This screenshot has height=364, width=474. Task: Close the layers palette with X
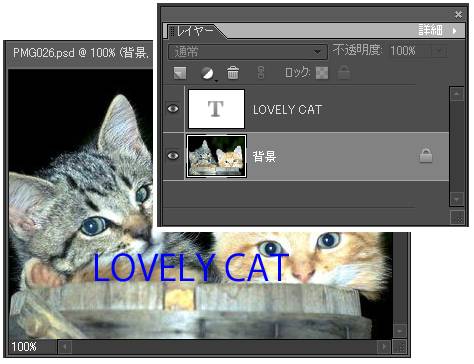tap(459, 14)
